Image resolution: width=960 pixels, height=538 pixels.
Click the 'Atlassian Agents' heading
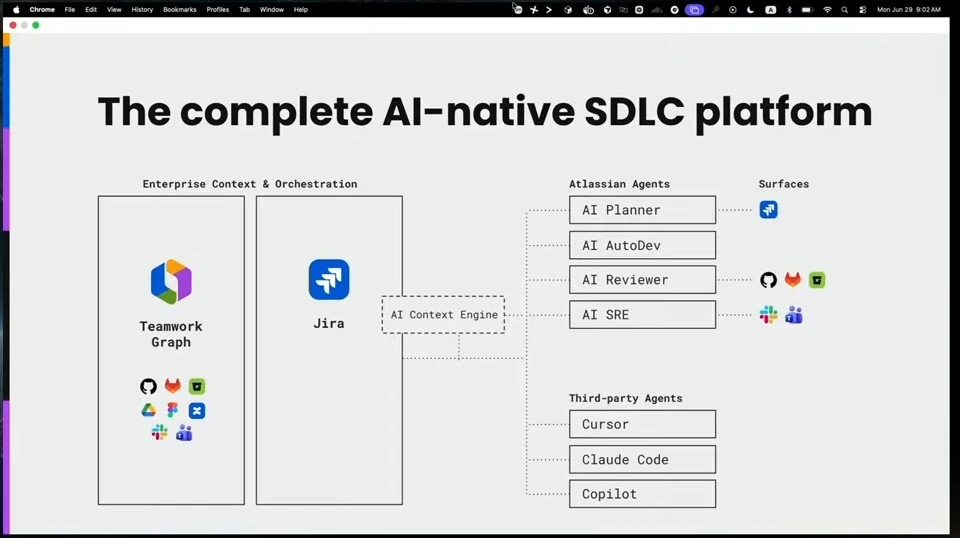coord(619,184)
